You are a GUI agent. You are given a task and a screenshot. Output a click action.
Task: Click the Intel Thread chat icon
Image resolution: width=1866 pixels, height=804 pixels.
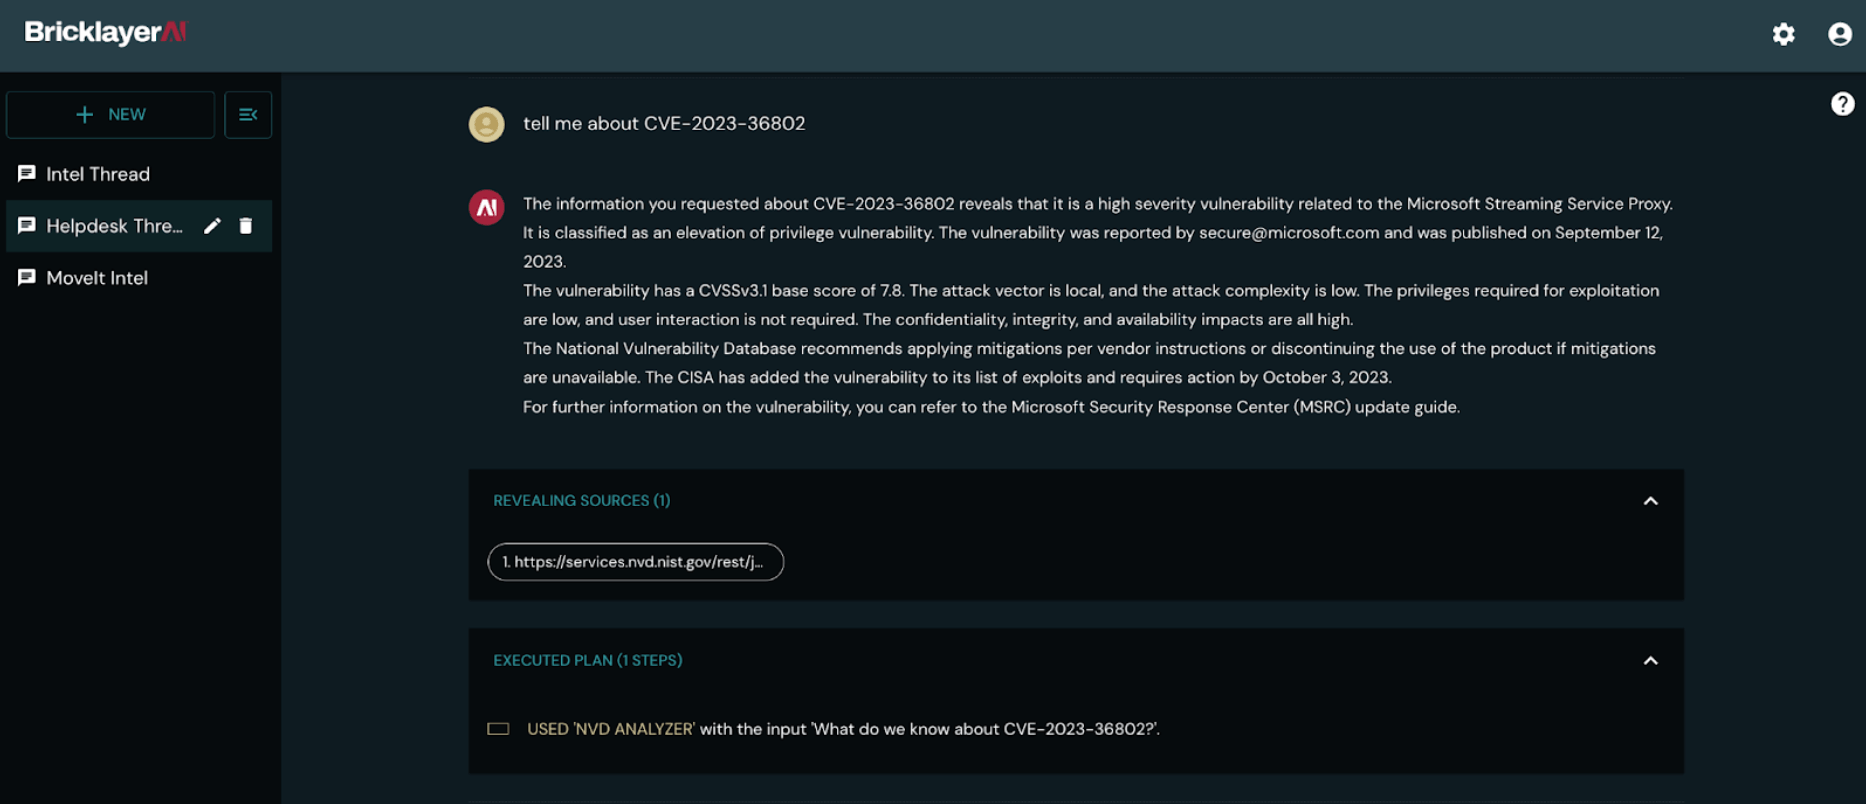tap(27, 174)
